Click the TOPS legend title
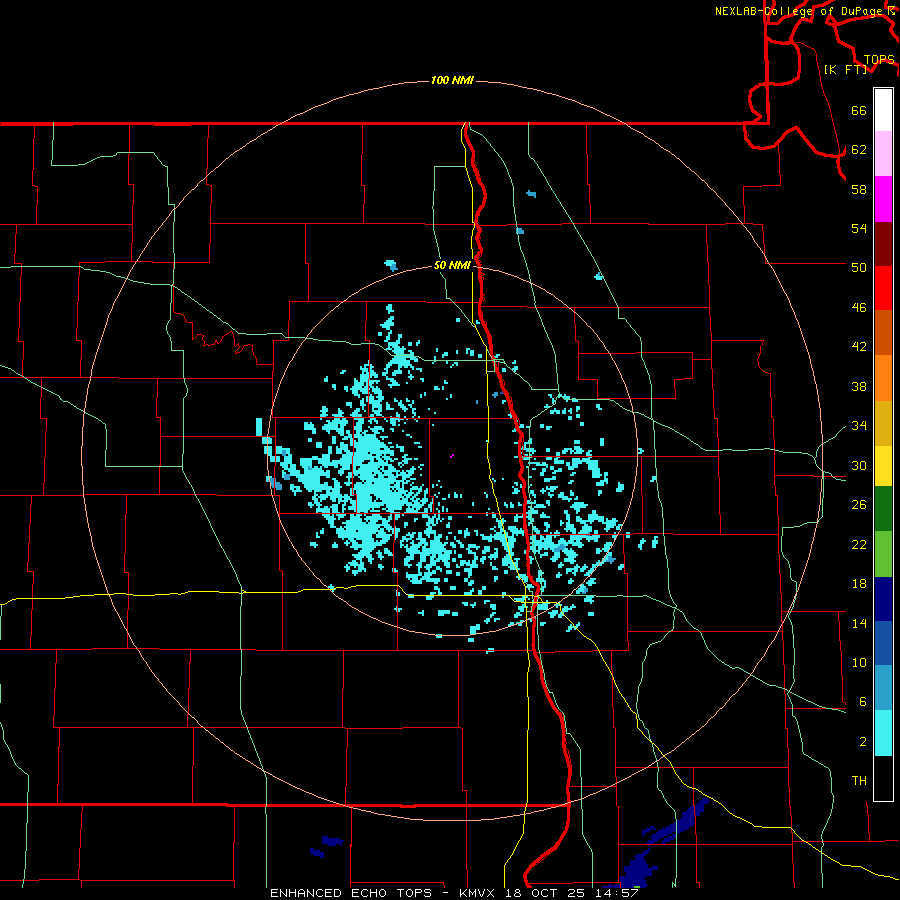This screenshot has height=900, width=900. tap(879, 59)
